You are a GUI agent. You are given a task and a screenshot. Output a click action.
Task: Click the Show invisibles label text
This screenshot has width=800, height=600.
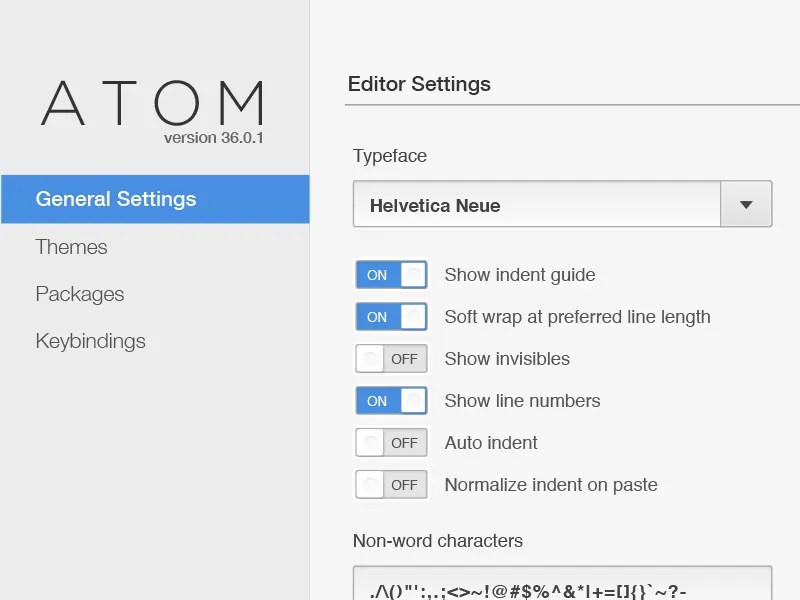click(x=507, y=359)
